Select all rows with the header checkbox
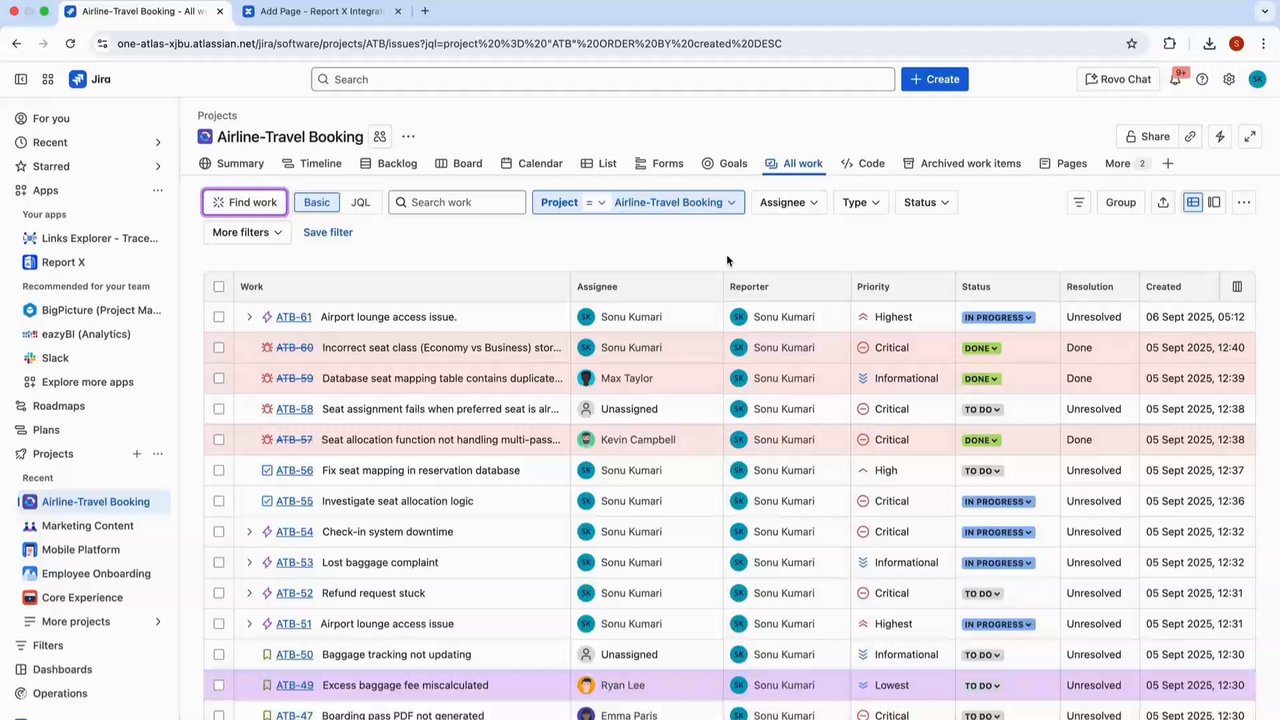Screen dimensions: 1280x720 pyautogui.click(x=219, y=287)
